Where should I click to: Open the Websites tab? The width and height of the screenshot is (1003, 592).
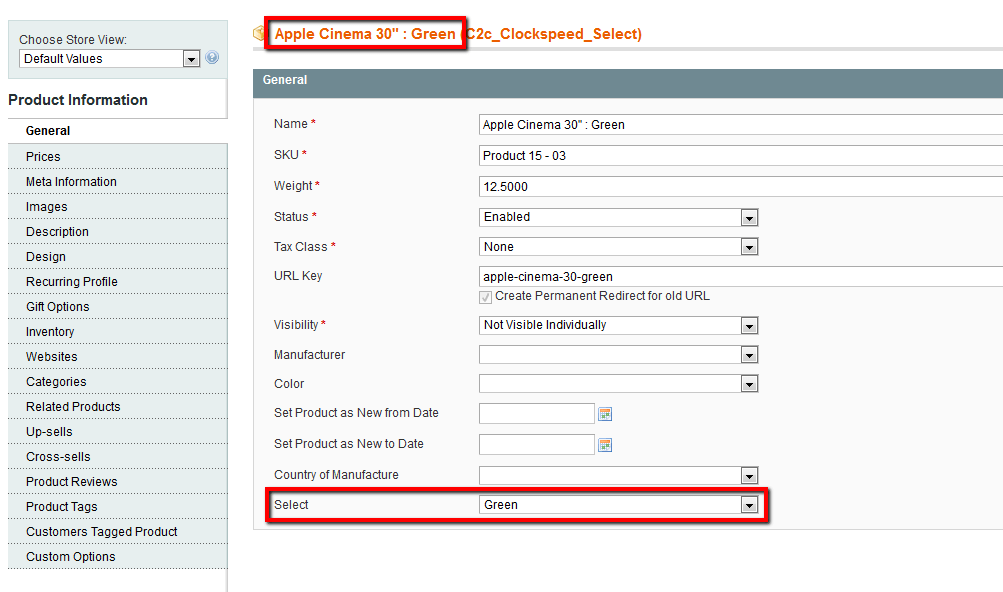pos(118,356)
